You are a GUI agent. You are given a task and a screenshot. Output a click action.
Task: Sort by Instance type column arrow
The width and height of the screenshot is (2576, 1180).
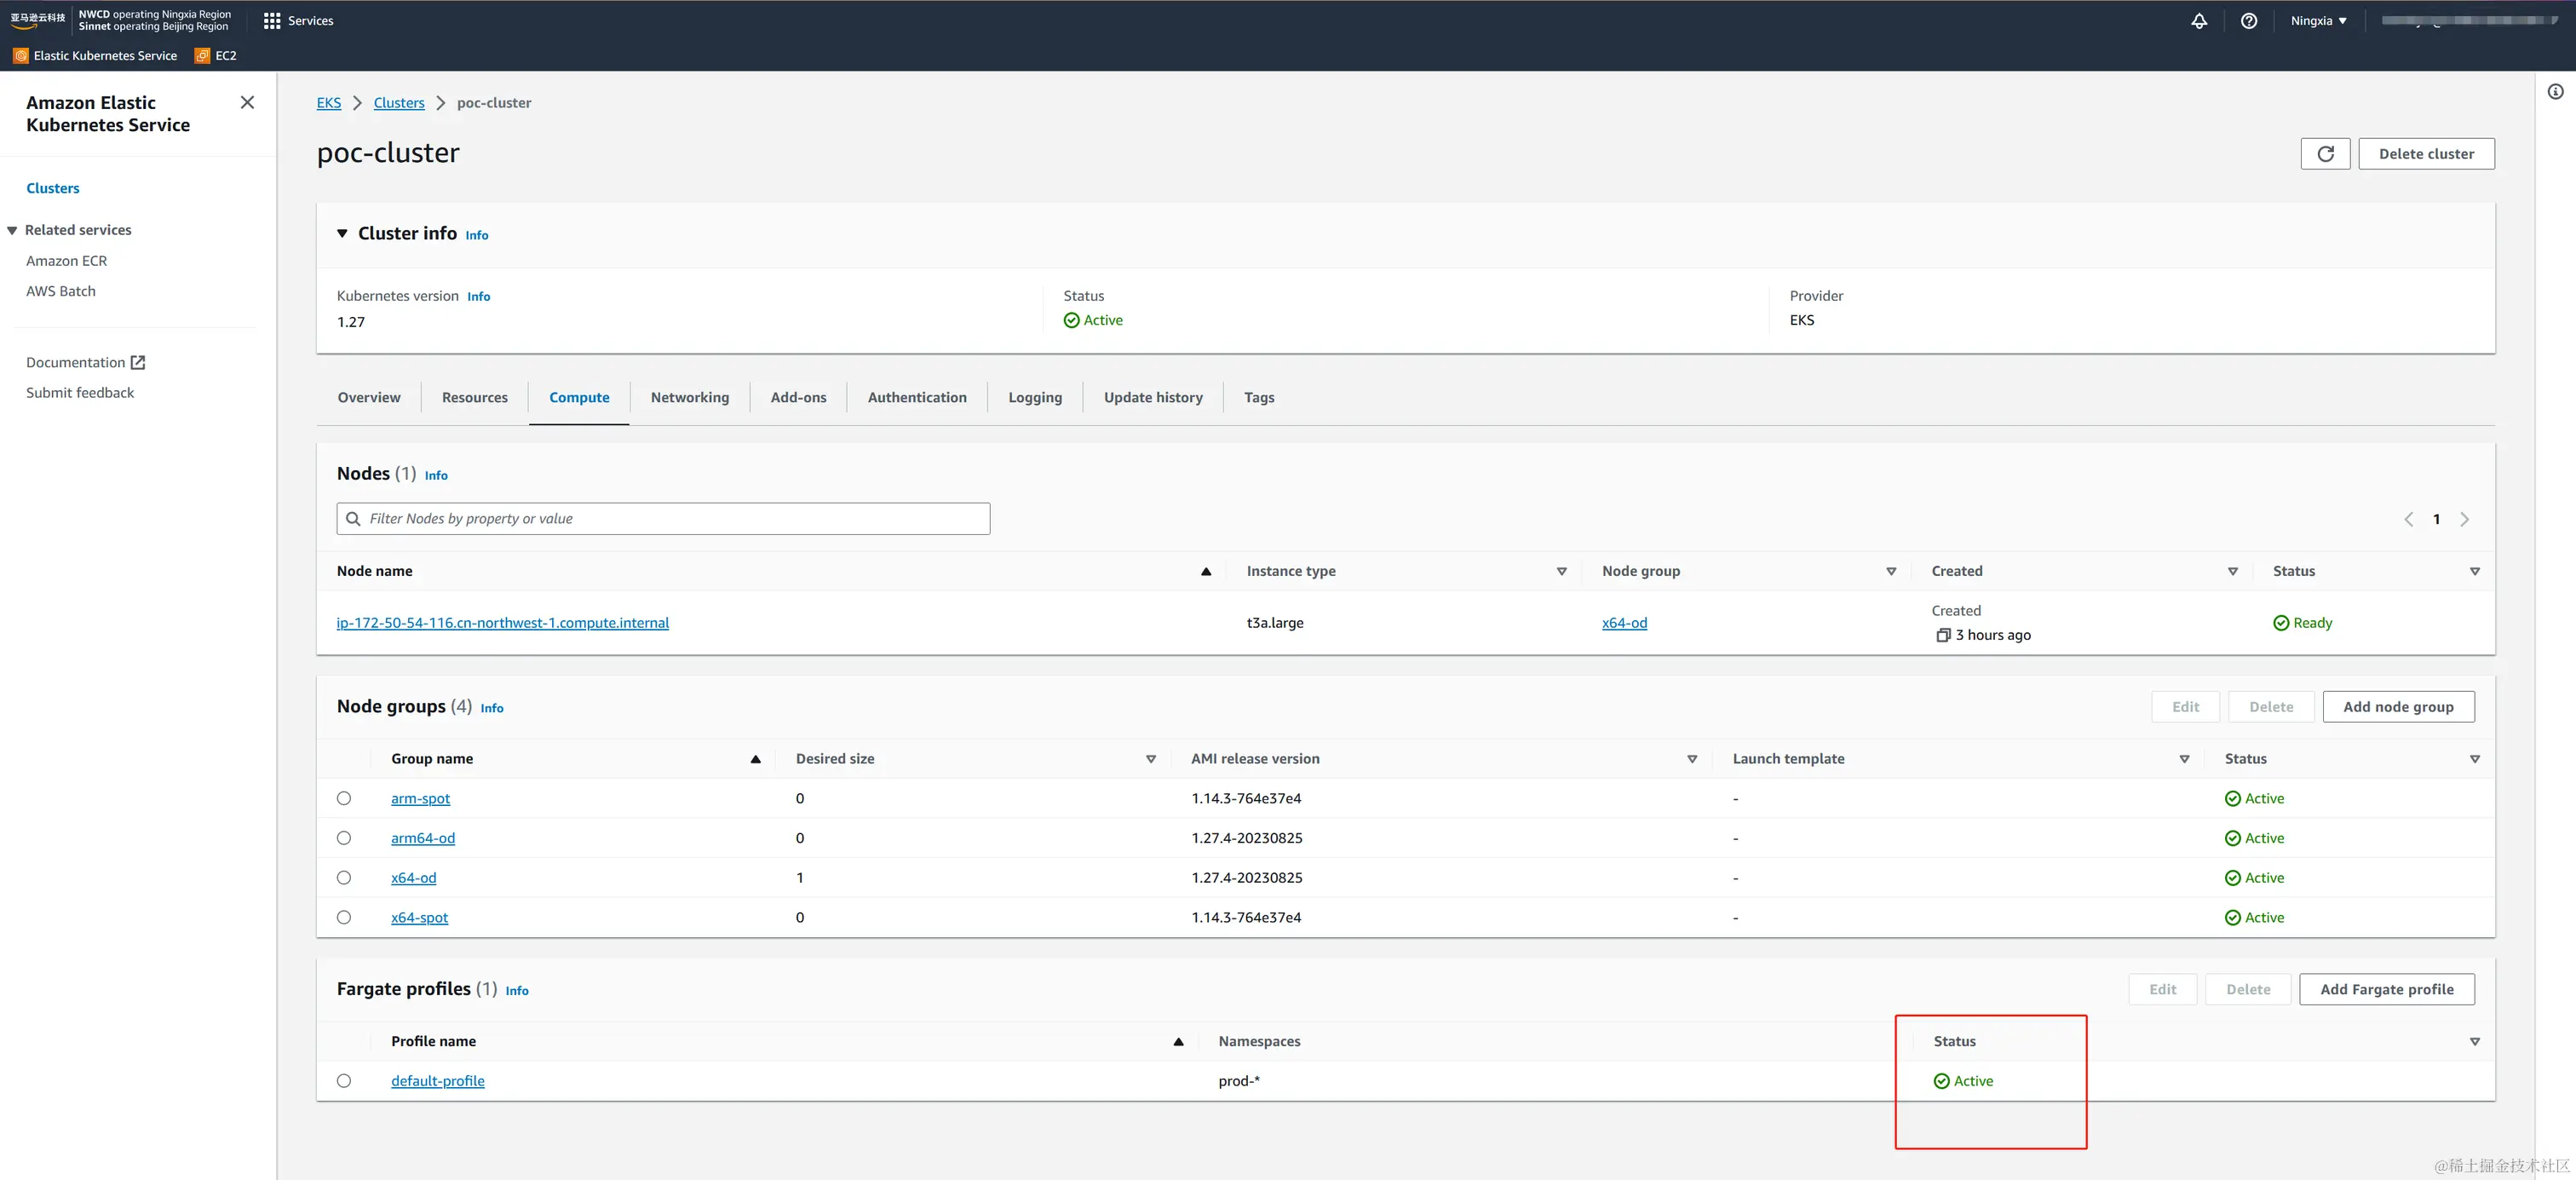click(1561, 571)
